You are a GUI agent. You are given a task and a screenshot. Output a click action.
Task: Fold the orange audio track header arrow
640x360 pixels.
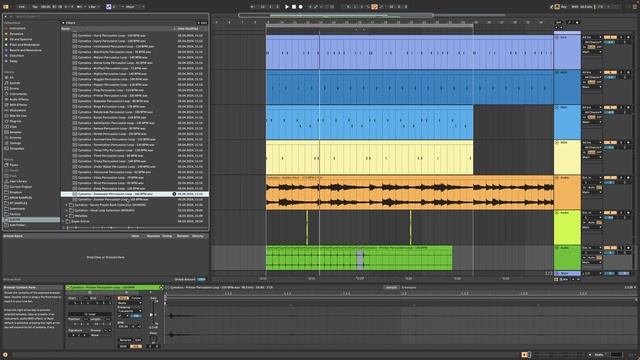(x=557, y=178)
